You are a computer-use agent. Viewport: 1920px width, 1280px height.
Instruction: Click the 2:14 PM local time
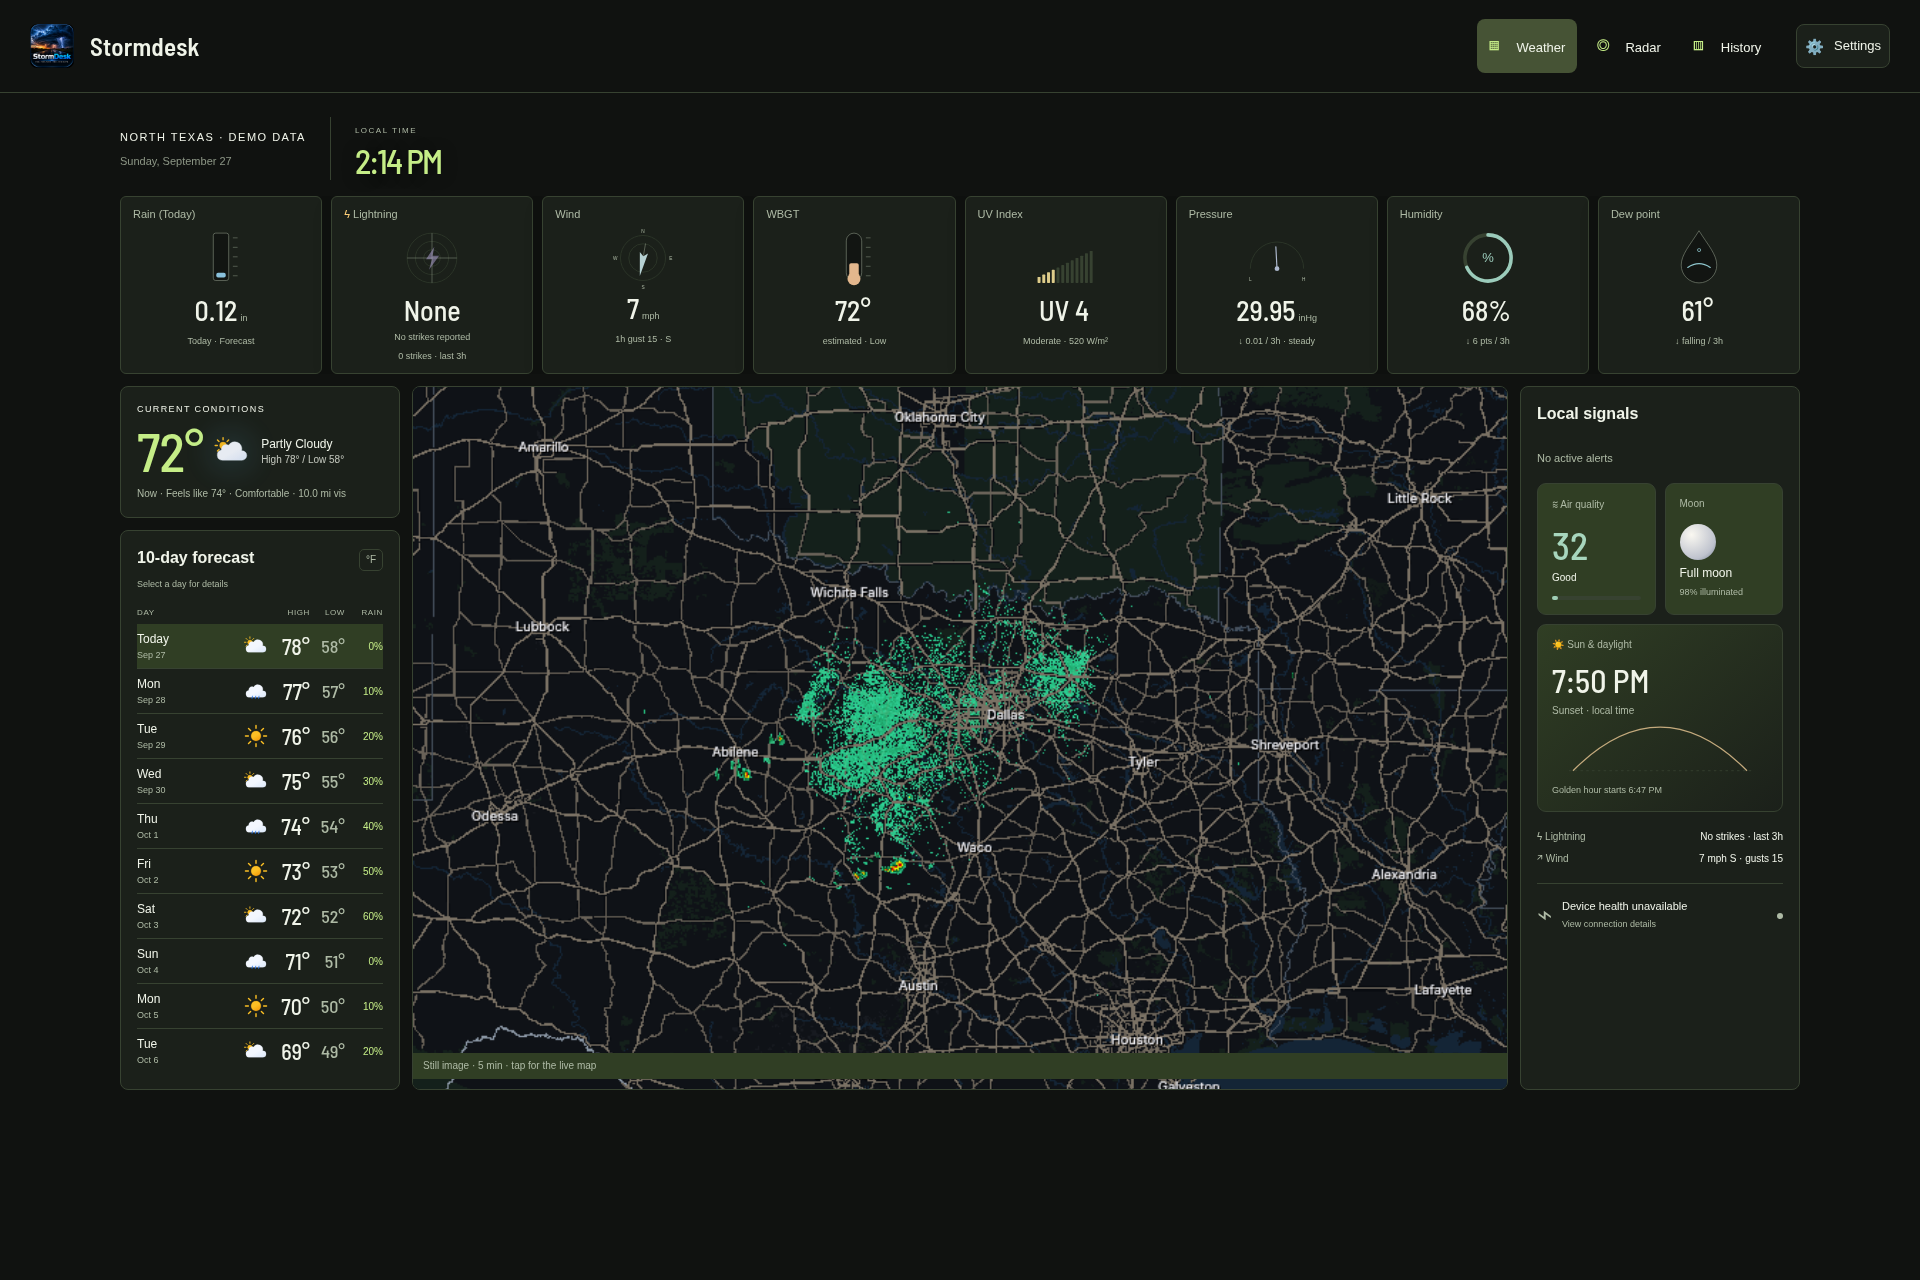[x=399, y=163]
